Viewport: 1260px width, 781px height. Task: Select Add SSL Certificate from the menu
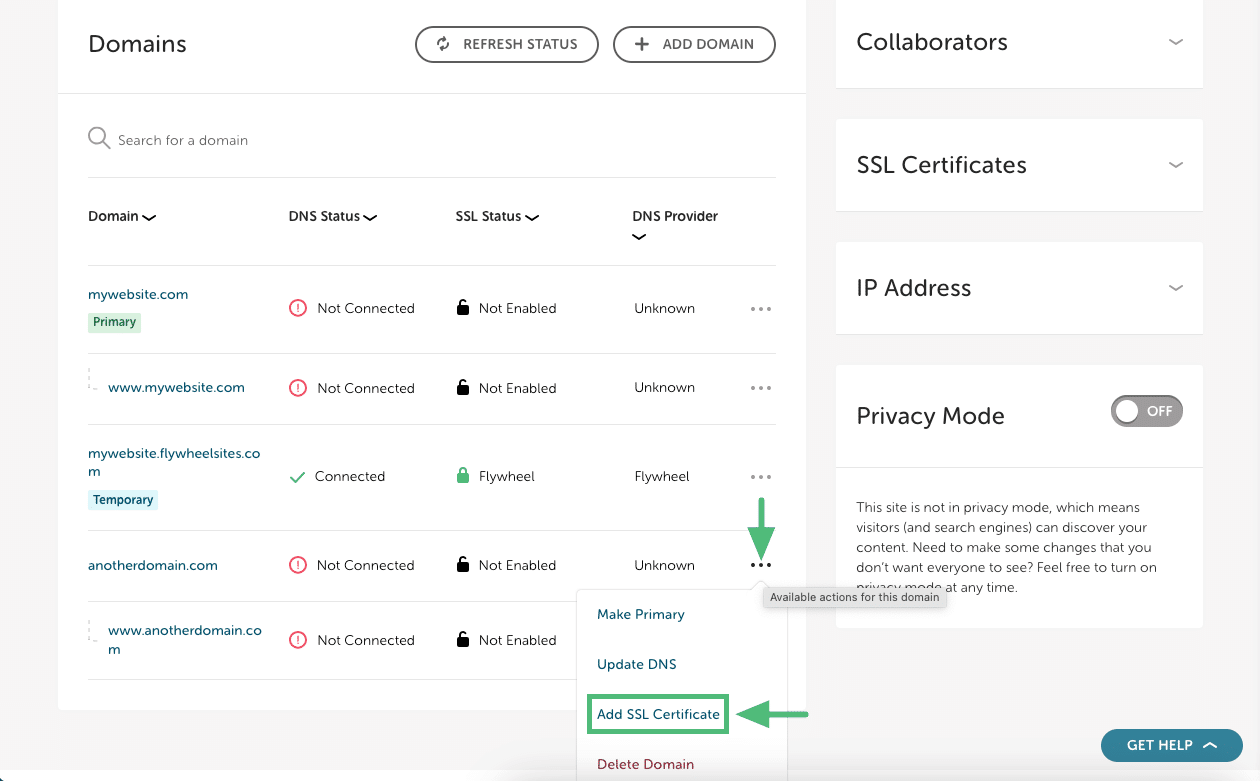click(657, 714)
